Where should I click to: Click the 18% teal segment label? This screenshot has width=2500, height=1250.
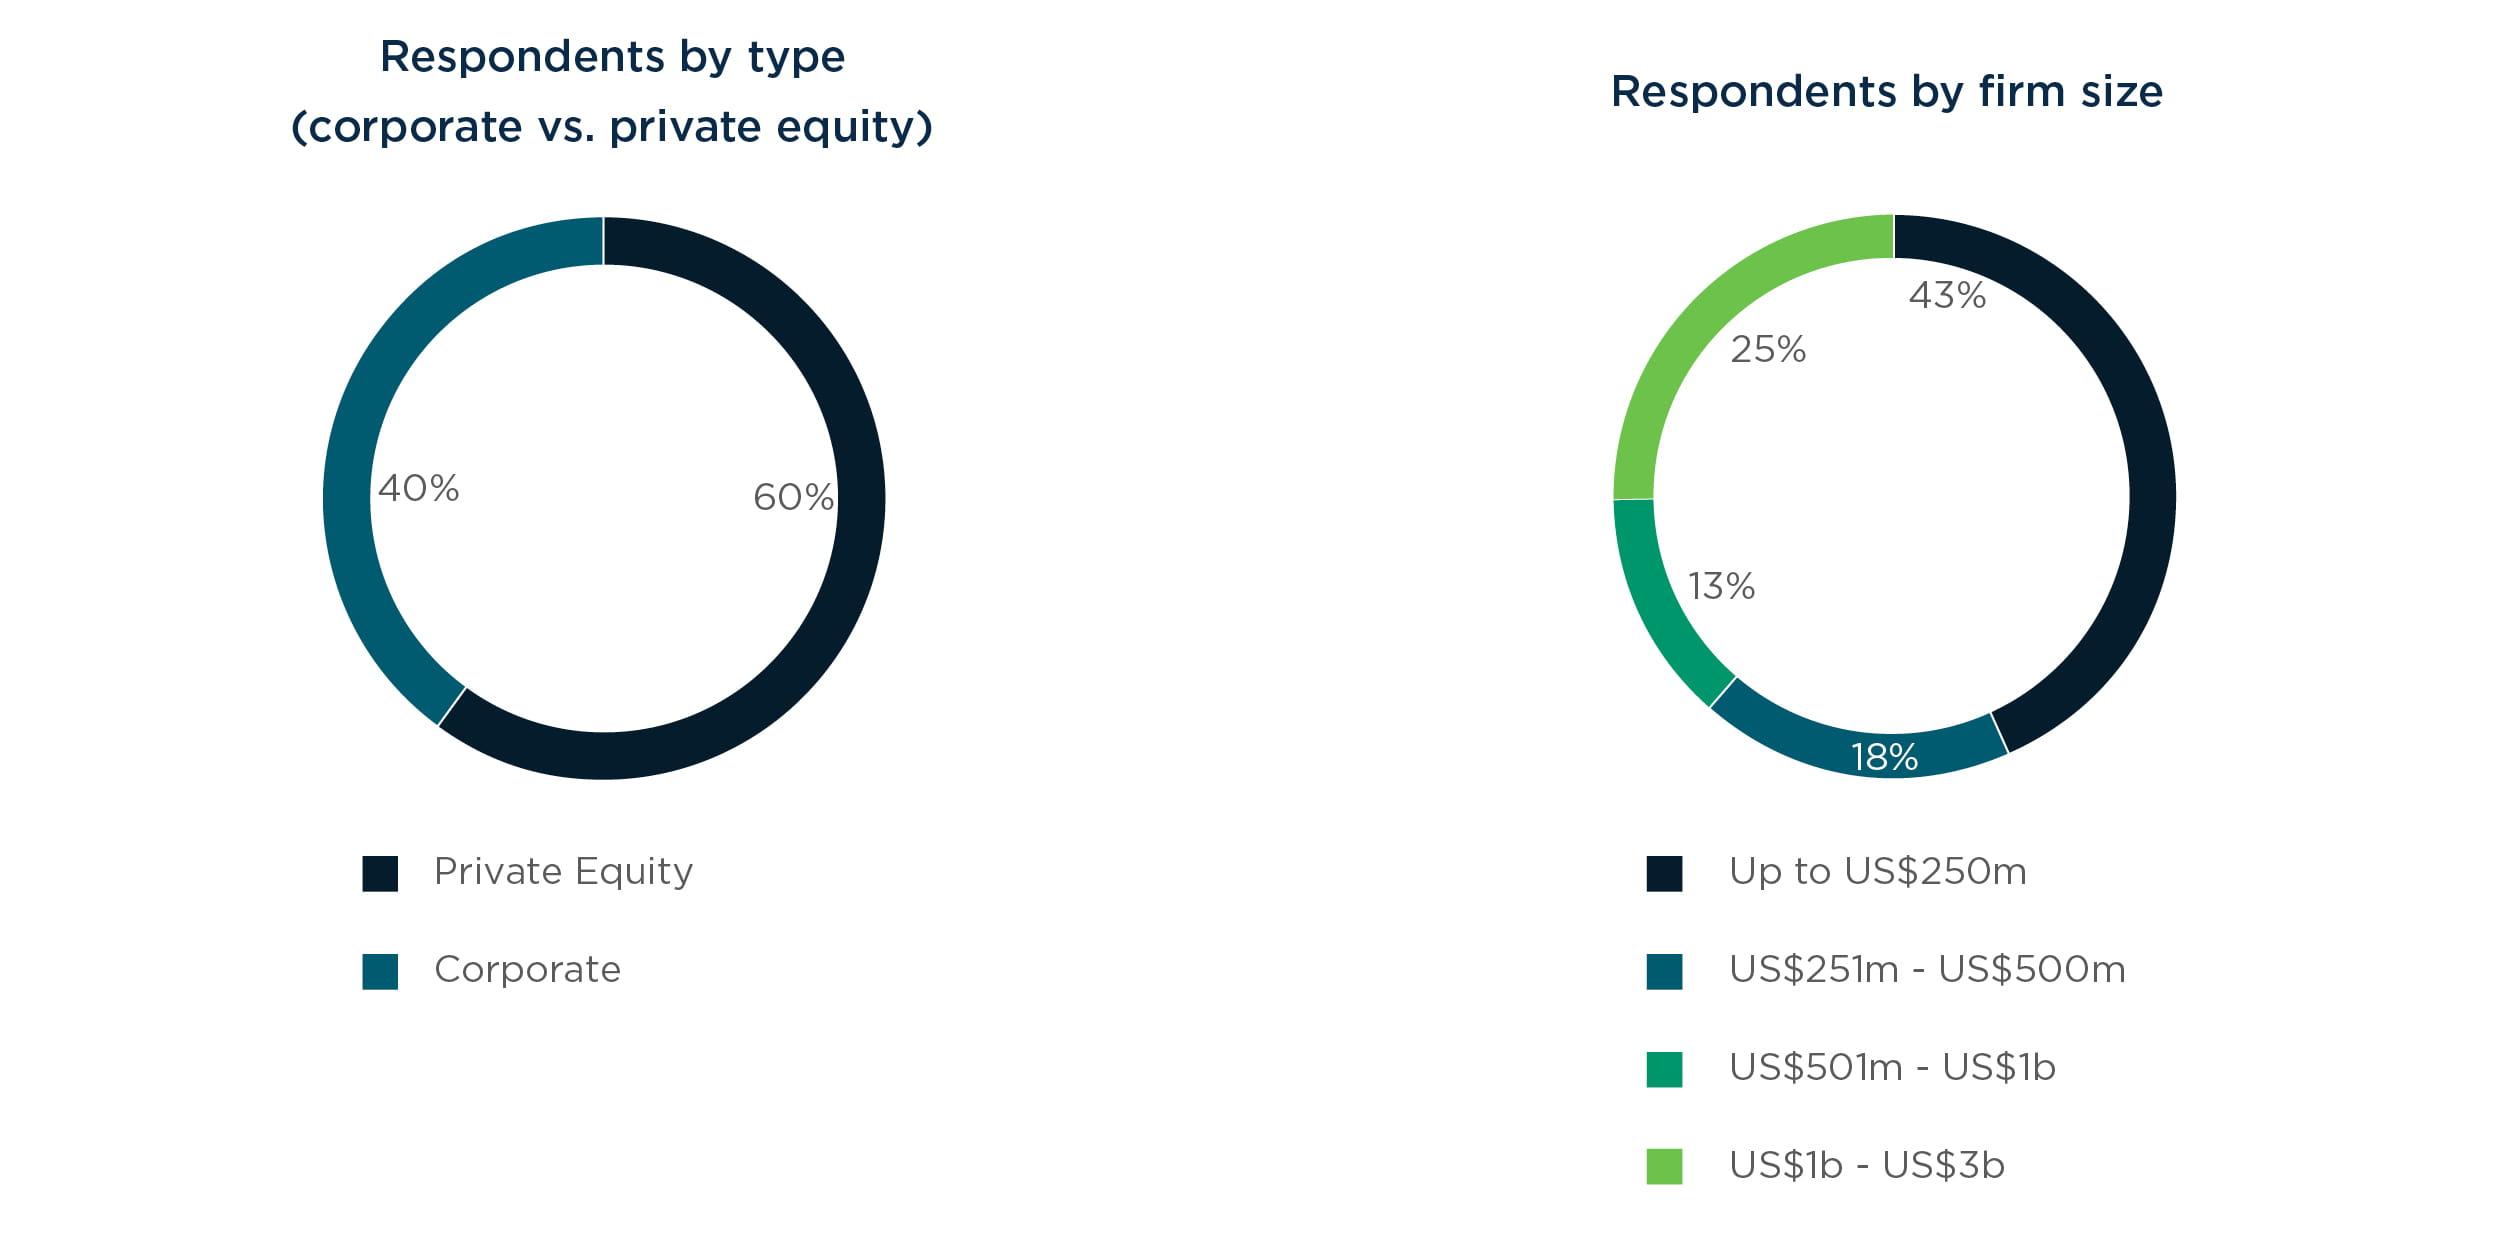[x=1884, y=757]
